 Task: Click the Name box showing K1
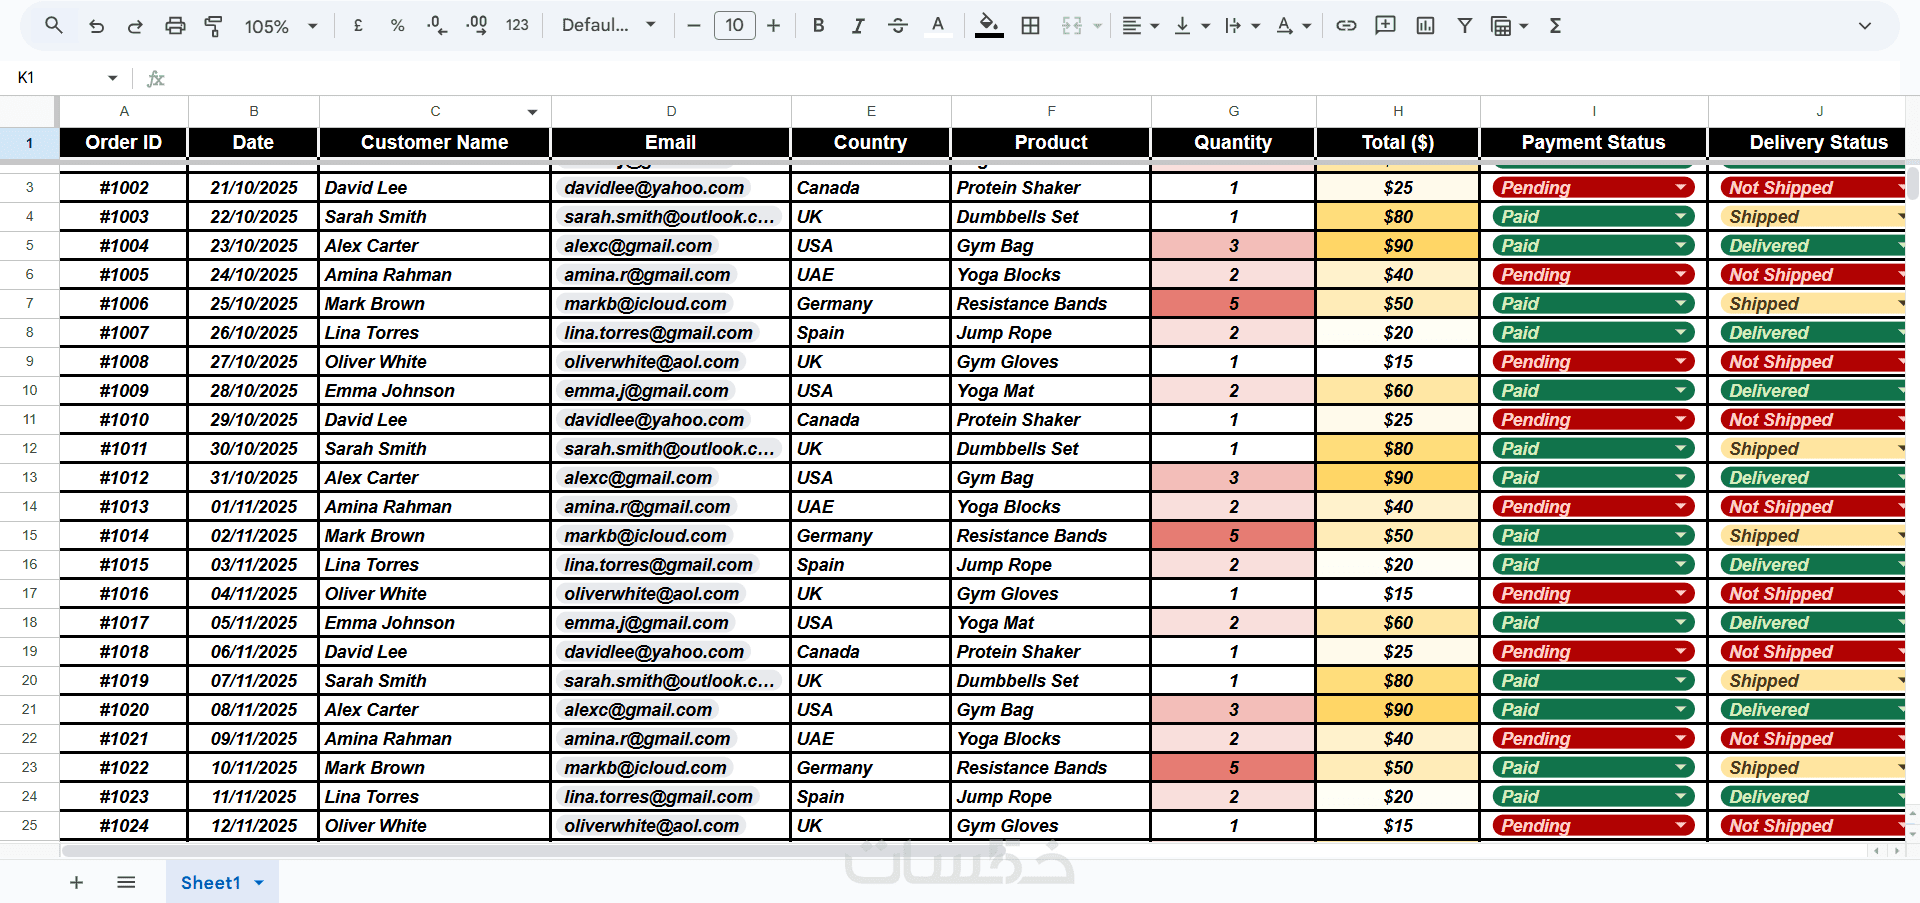pos(68,78)
